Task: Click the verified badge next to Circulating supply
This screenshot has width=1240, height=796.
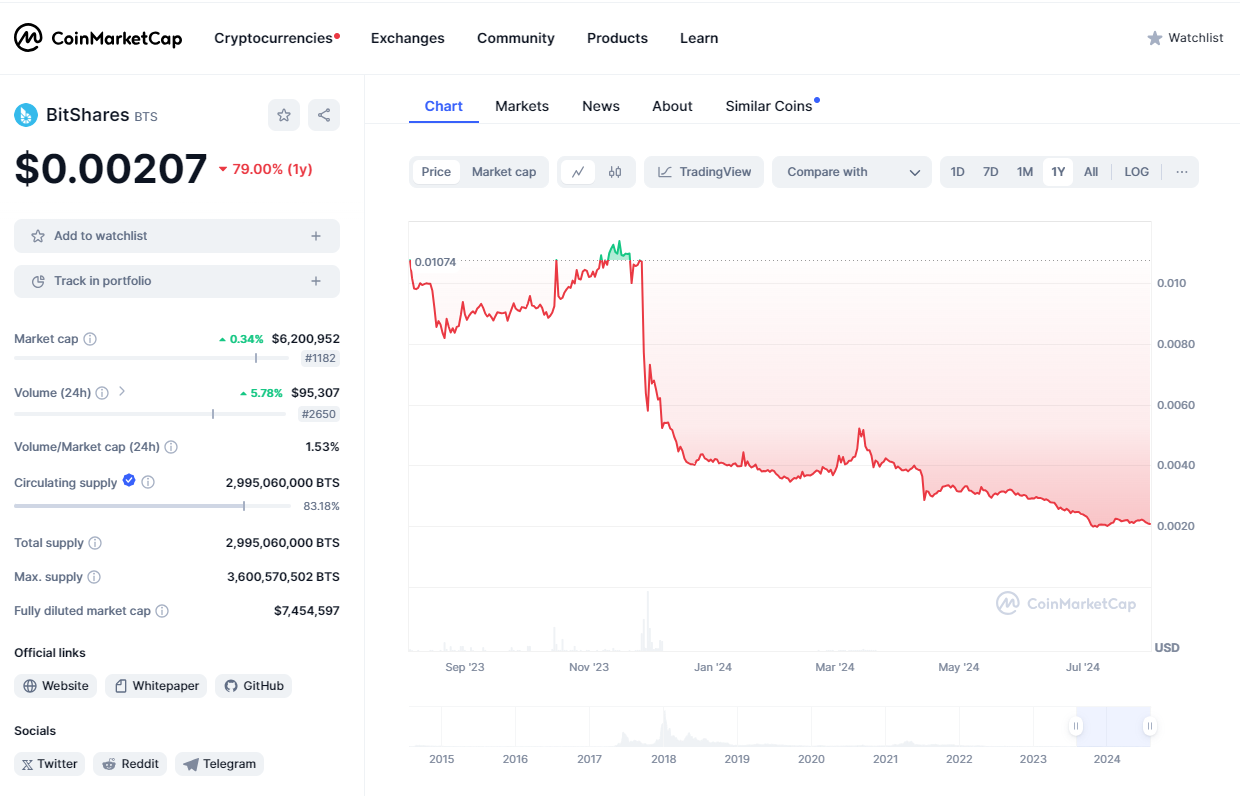Action: [x=129, y=481]
